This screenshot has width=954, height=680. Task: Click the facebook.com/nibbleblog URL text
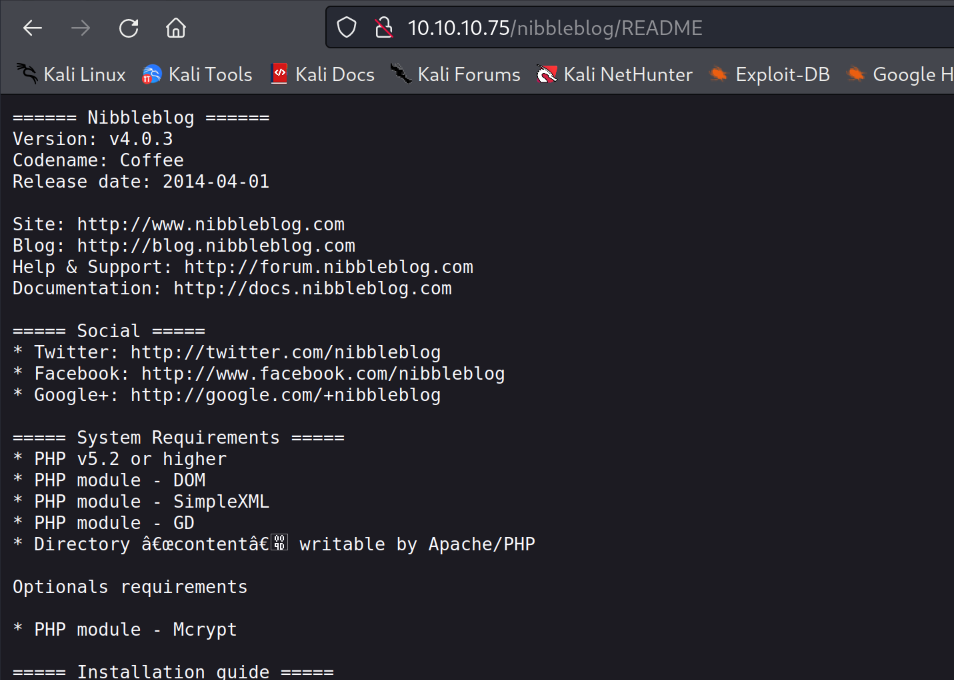click(x=323, y=374)
